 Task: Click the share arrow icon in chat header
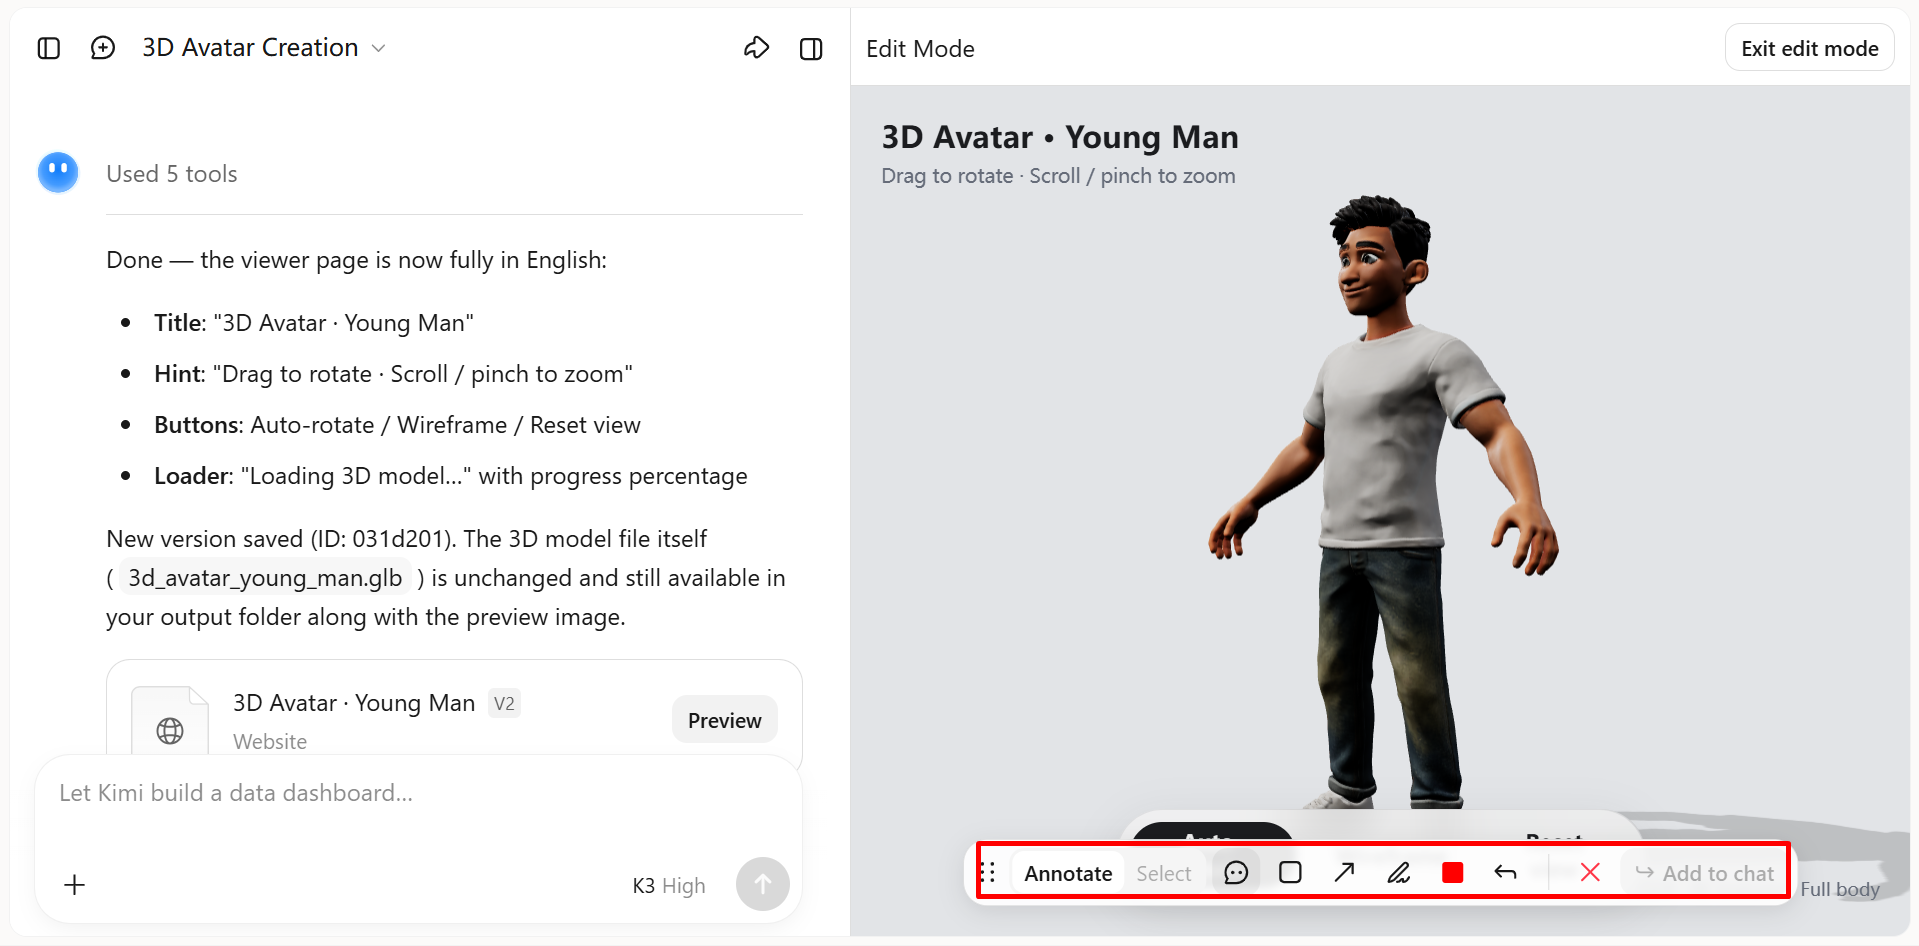(x=757, y=48)
